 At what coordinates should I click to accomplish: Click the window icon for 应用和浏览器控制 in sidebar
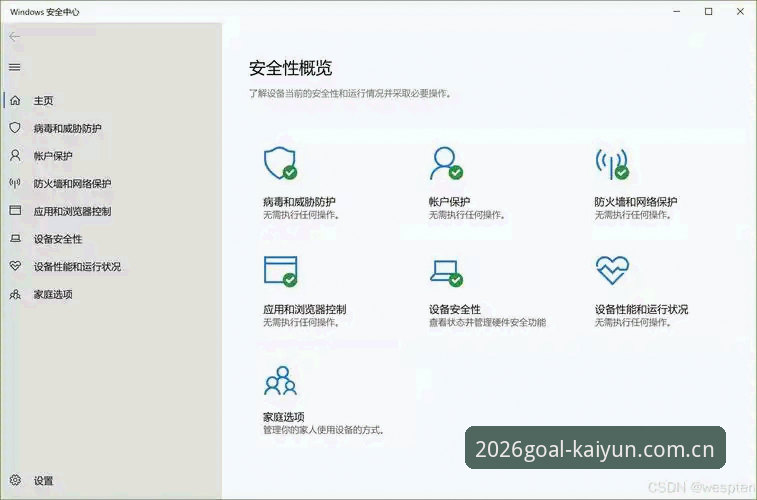pos(15,210)
